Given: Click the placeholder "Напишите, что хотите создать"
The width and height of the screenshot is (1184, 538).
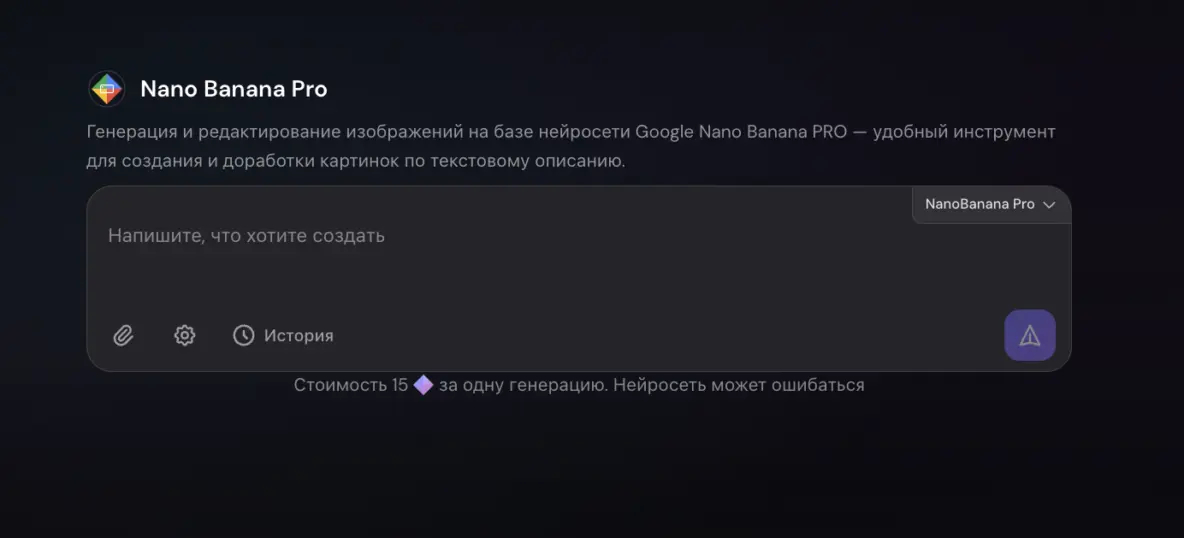Looking at the screenshot, I should (246, 236).
